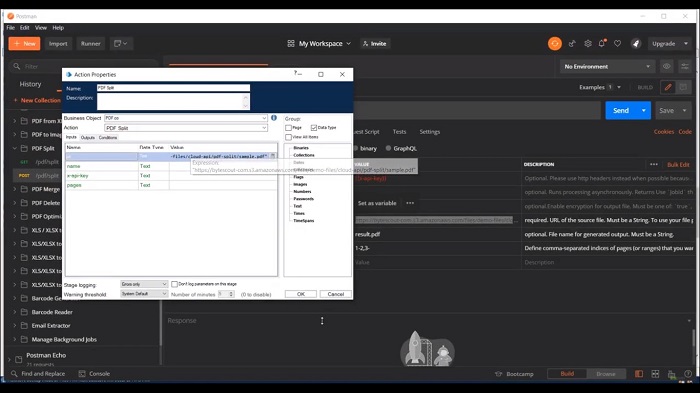Open the Action PDF Split dropdown
The width and height of the screenshot is (700, 393).
[x=186, y=128]
